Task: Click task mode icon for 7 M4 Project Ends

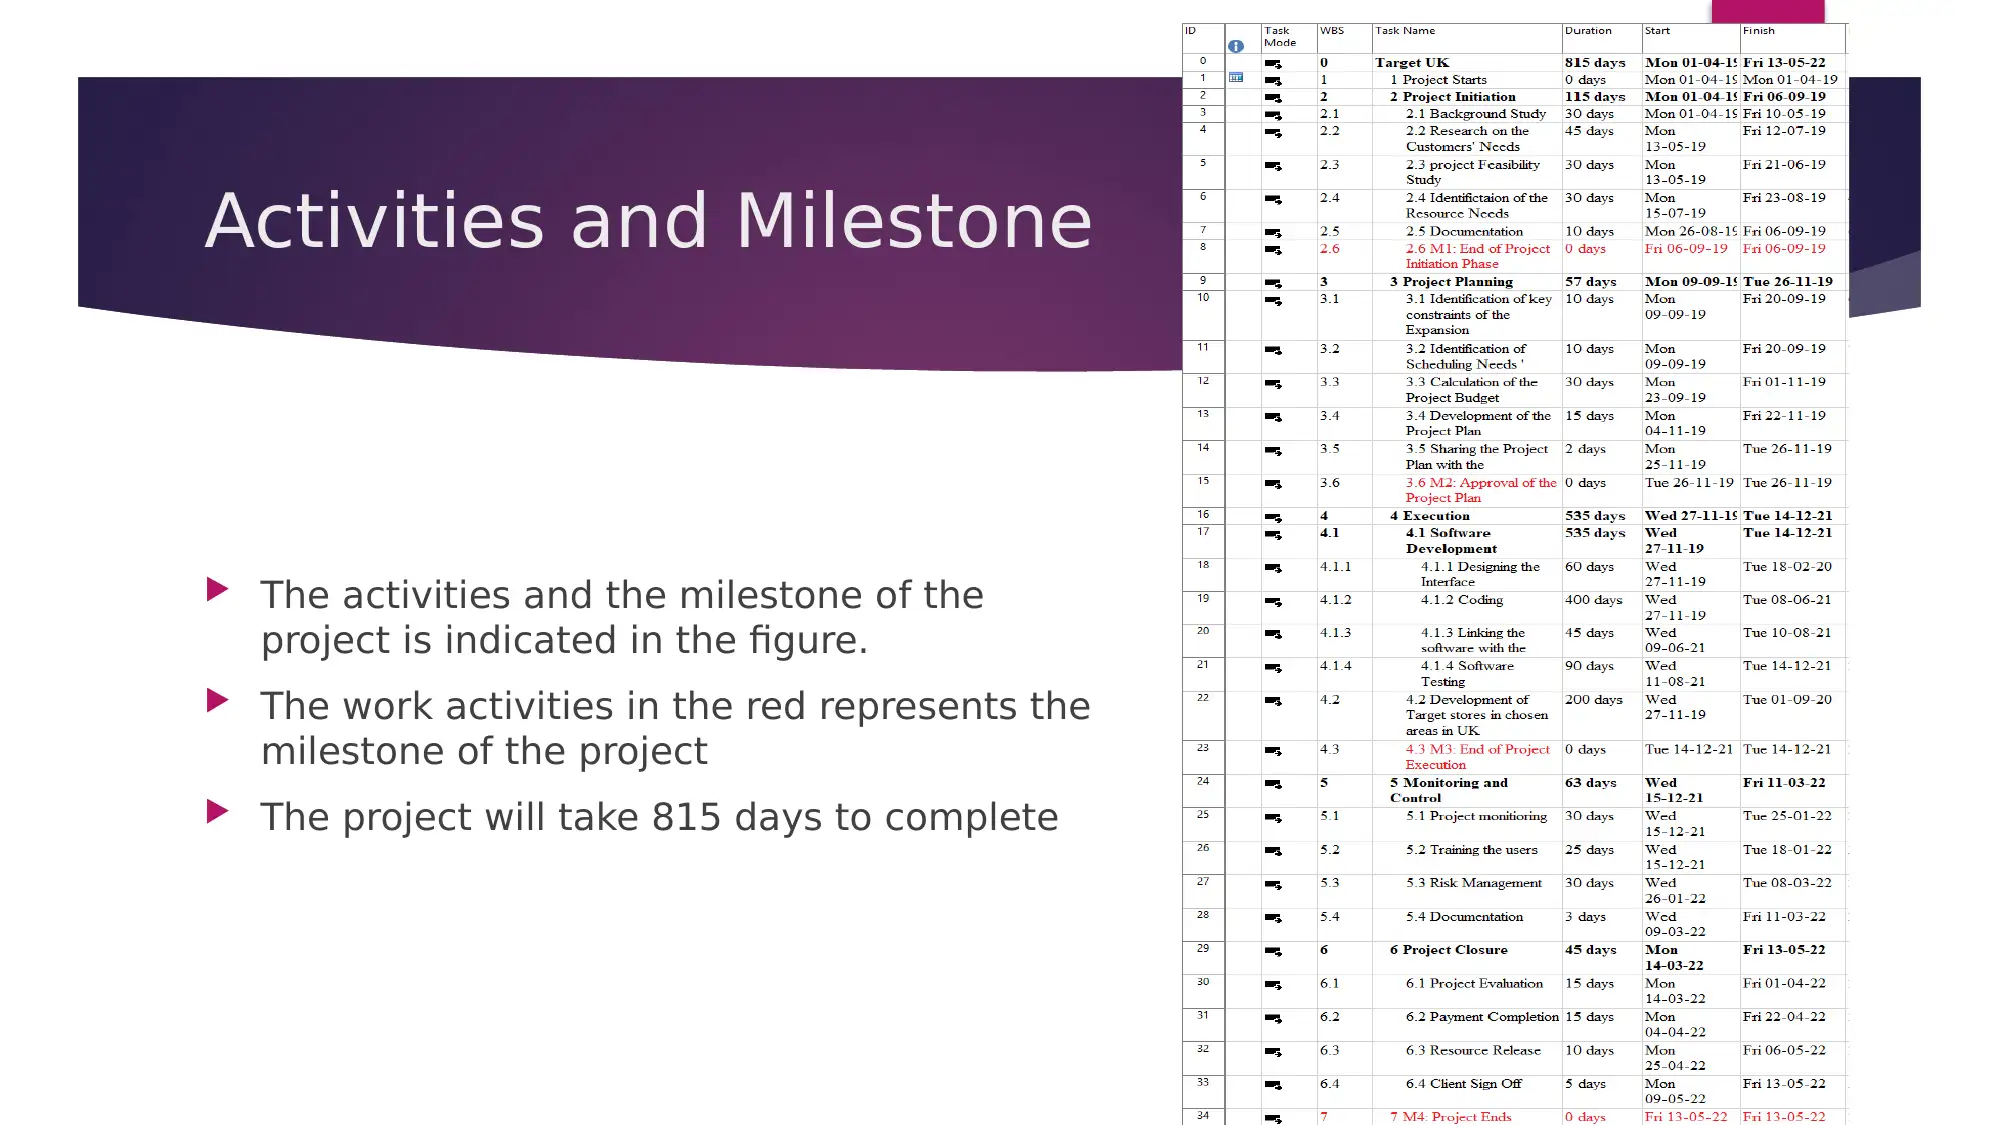Action: click(1273, 1118)
